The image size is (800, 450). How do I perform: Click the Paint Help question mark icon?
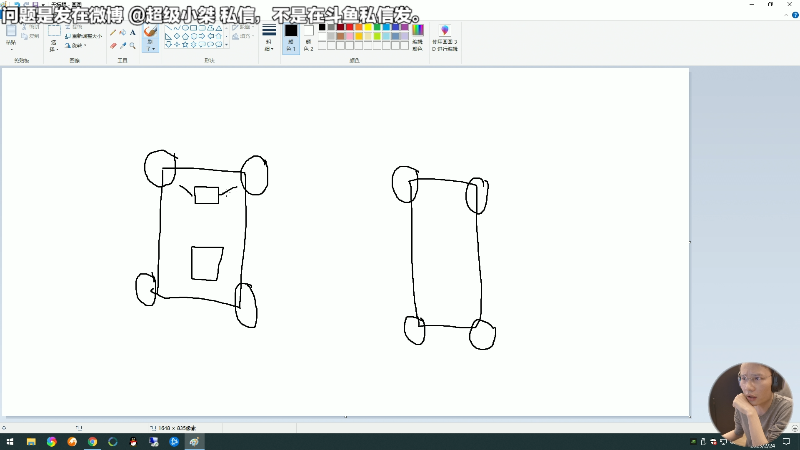point(795,15)
